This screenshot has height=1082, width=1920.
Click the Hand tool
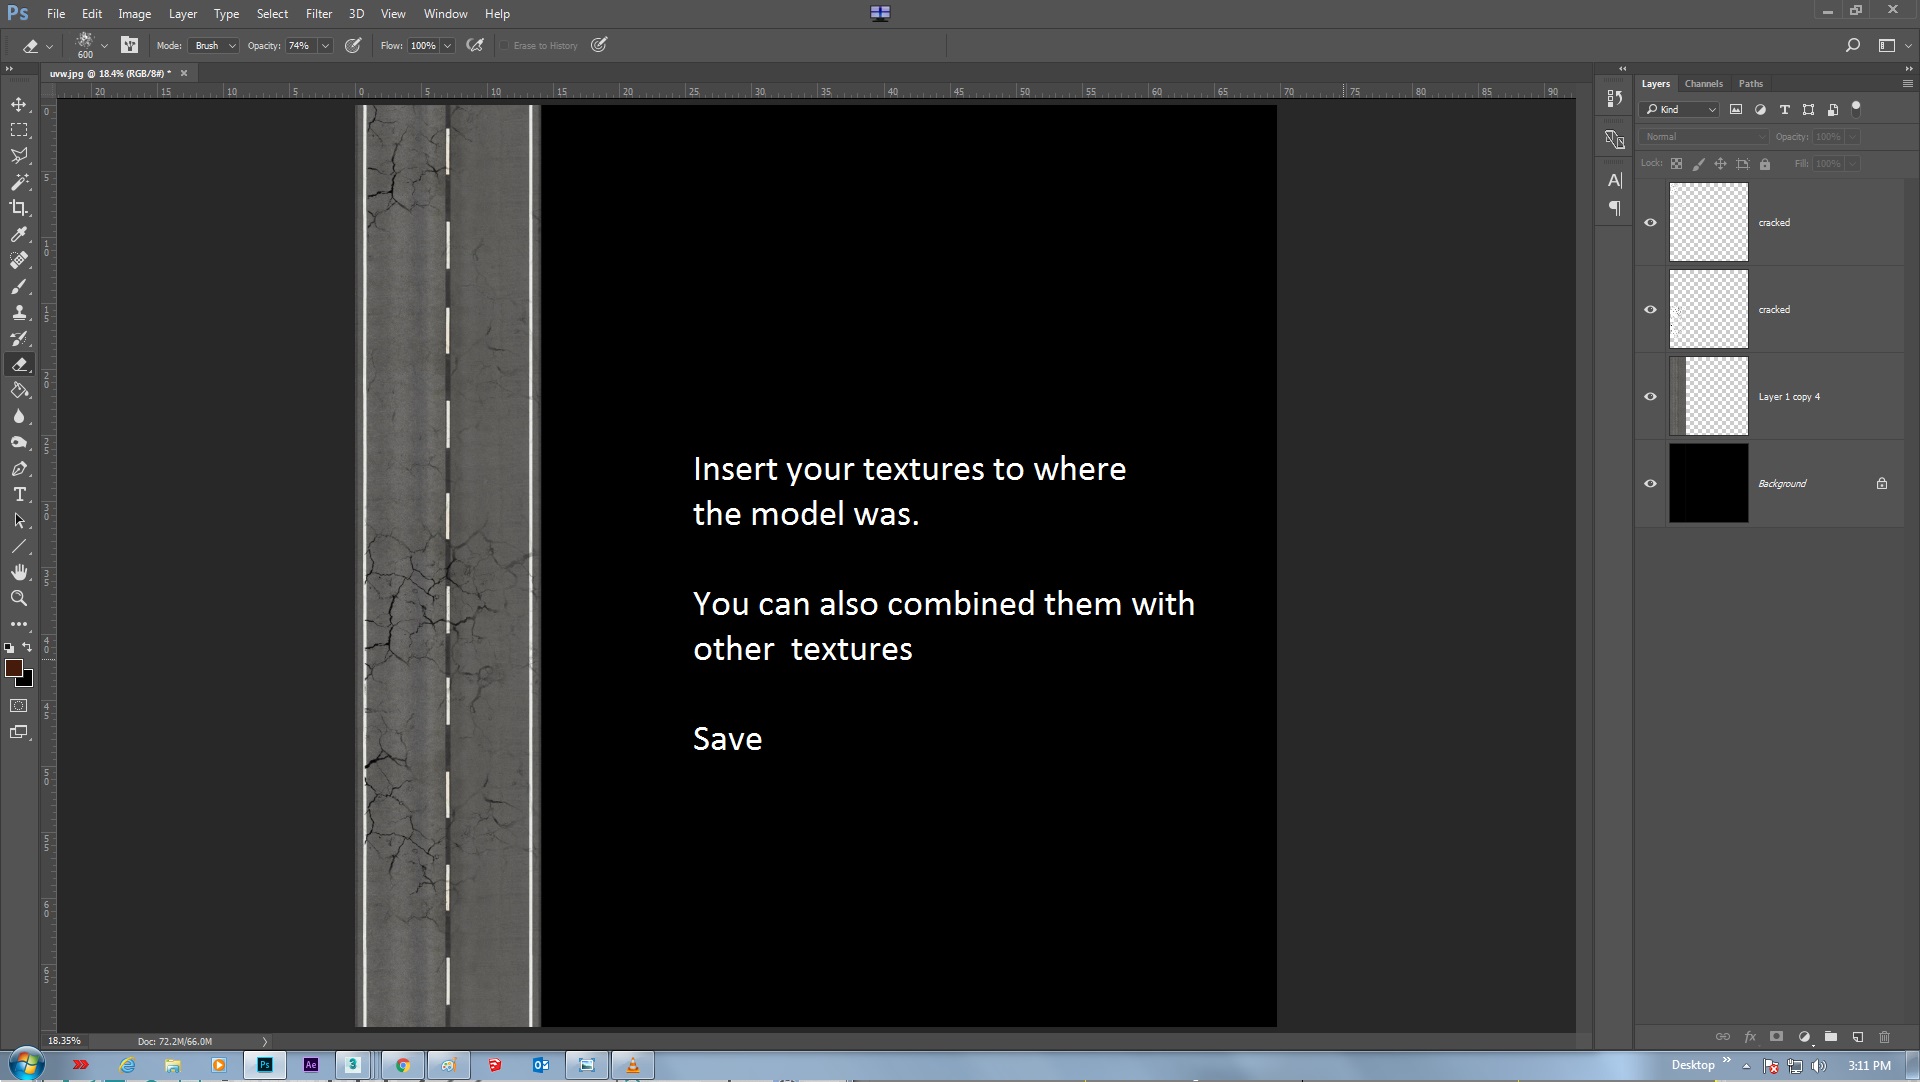(x=18, y=572)
